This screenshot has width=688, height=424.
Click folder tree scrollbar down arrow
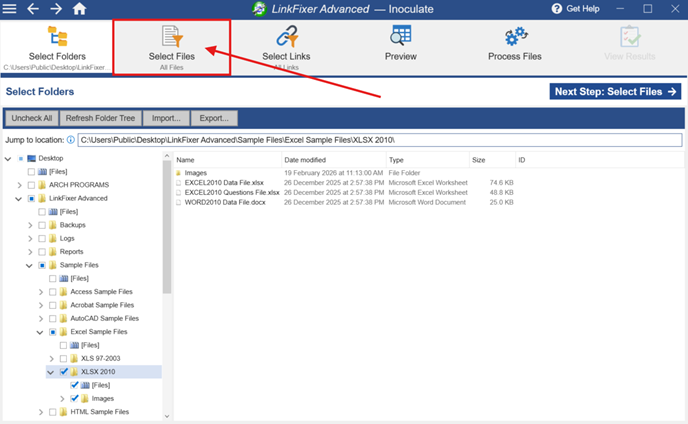[167, 416]
